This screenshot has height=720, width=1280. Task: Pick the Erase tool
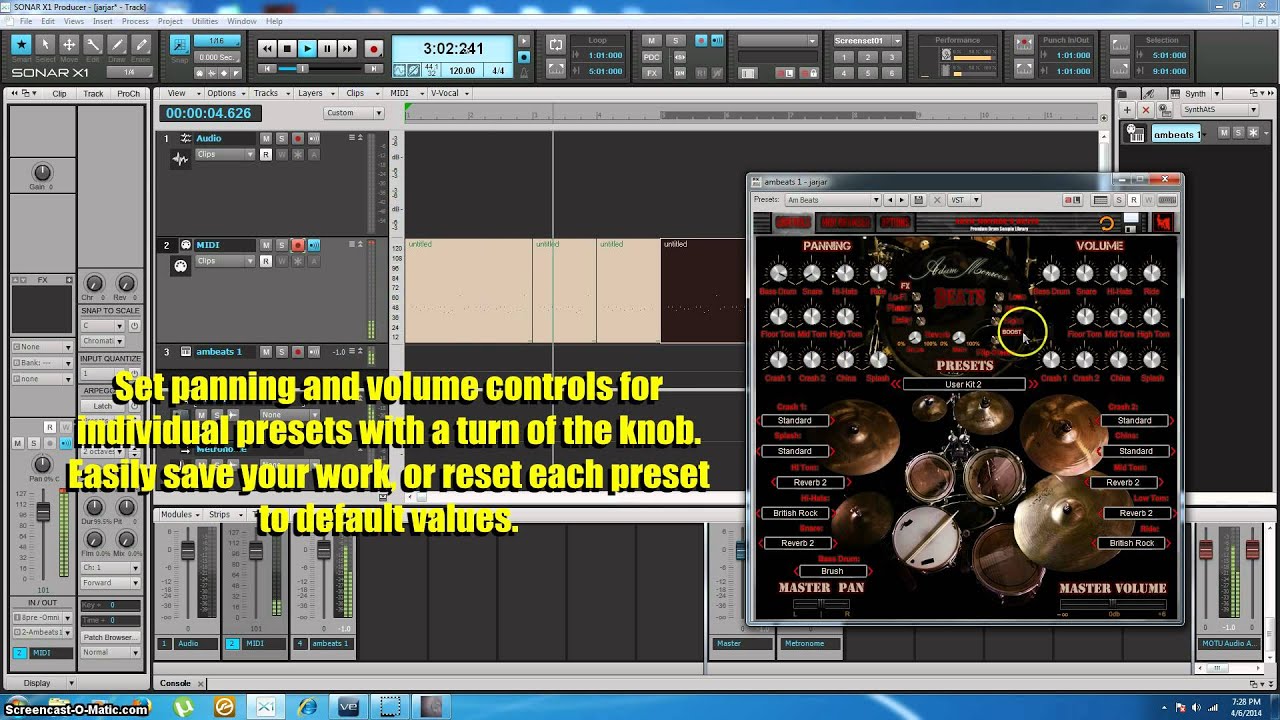tap(141, 45)
